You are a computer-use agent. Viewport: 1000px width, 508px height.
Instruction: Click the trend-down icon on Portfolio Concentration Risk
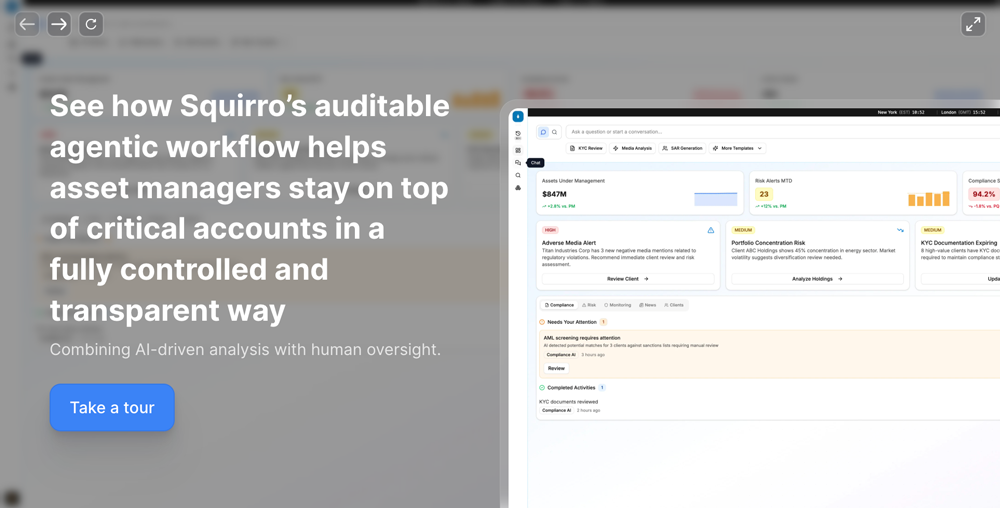(x=900, y=230)
